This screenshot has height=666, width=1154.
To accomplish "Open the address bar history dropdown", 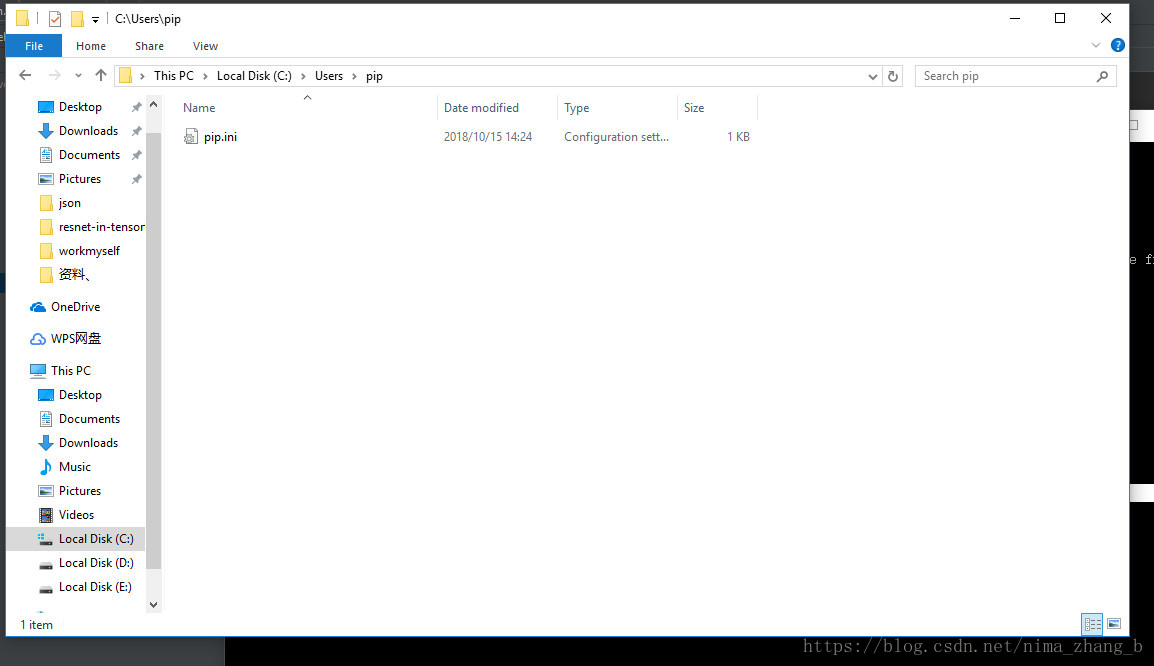I will click(872, 77).
